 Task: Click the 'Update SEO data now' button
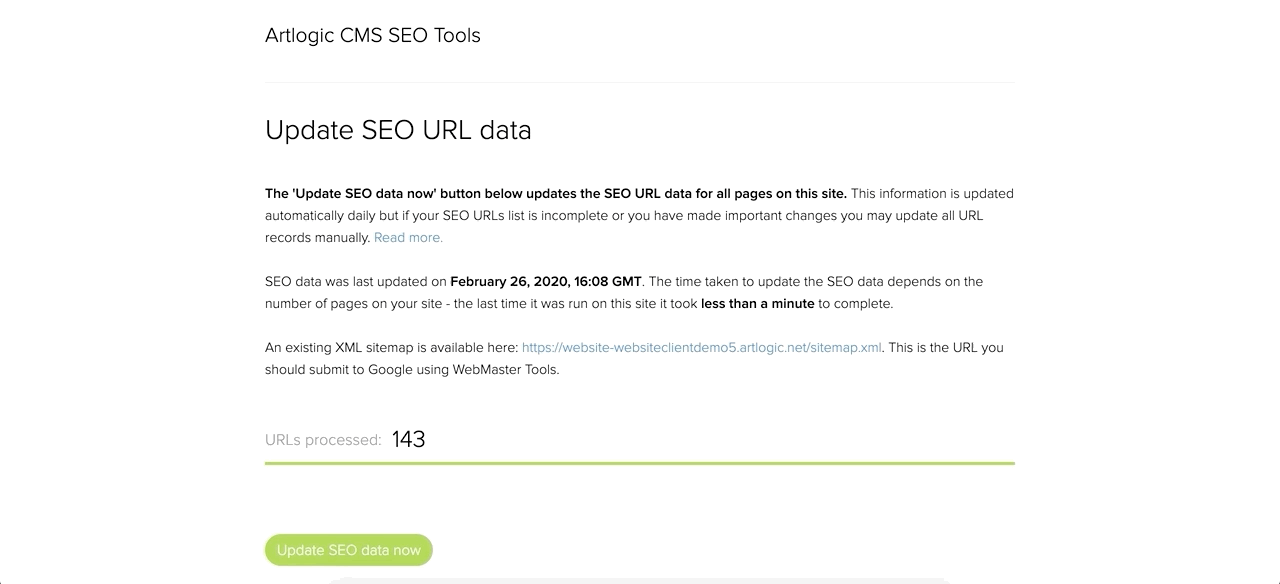coord(349,550)
